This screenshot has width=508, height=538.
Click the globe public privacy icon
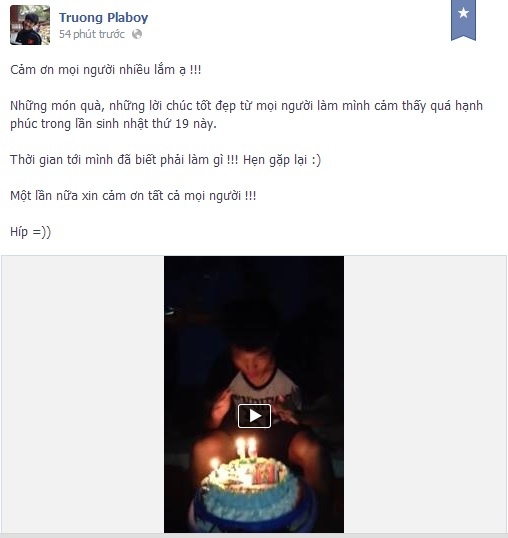point(137,34)
